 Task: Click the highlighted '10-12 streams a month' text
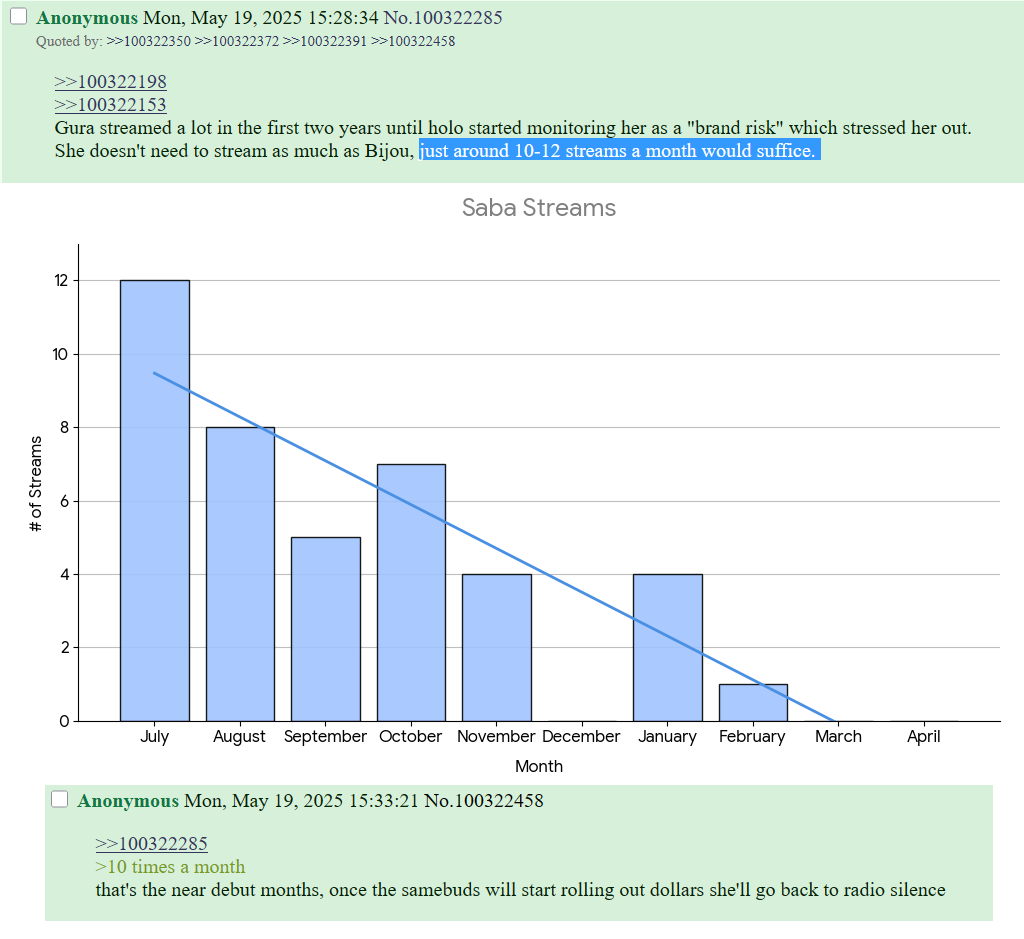pyautogui.click(x=620, y=151)
